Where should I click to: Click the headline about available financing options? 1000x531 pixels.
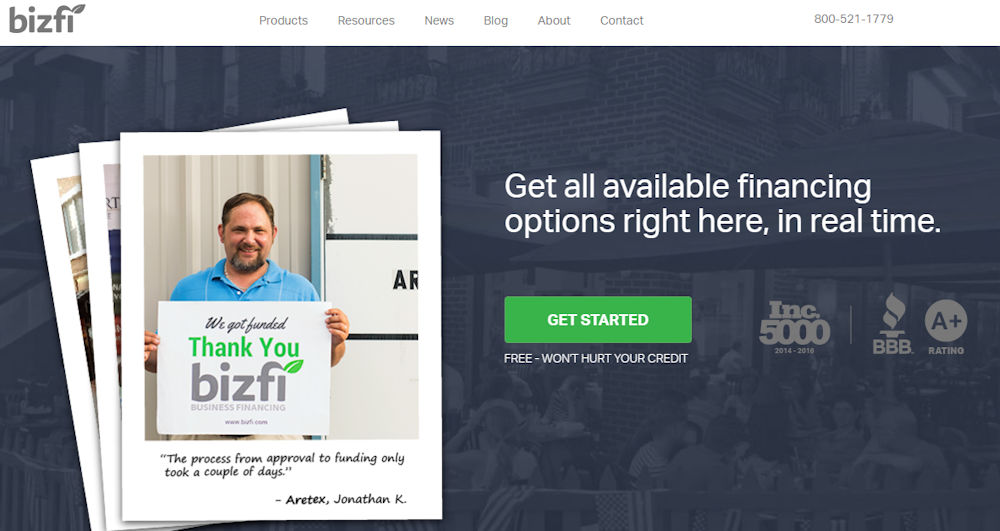(722, 204)
